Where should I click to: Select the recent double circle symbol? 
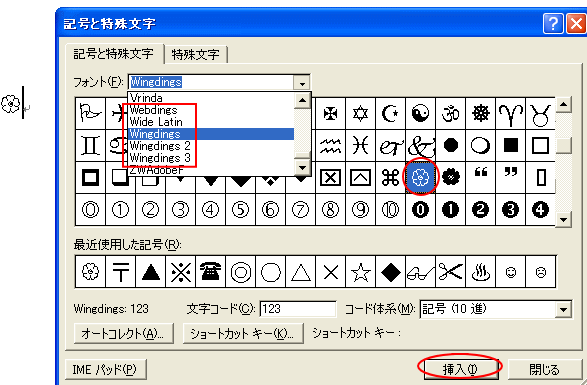(x=240, y=272)
